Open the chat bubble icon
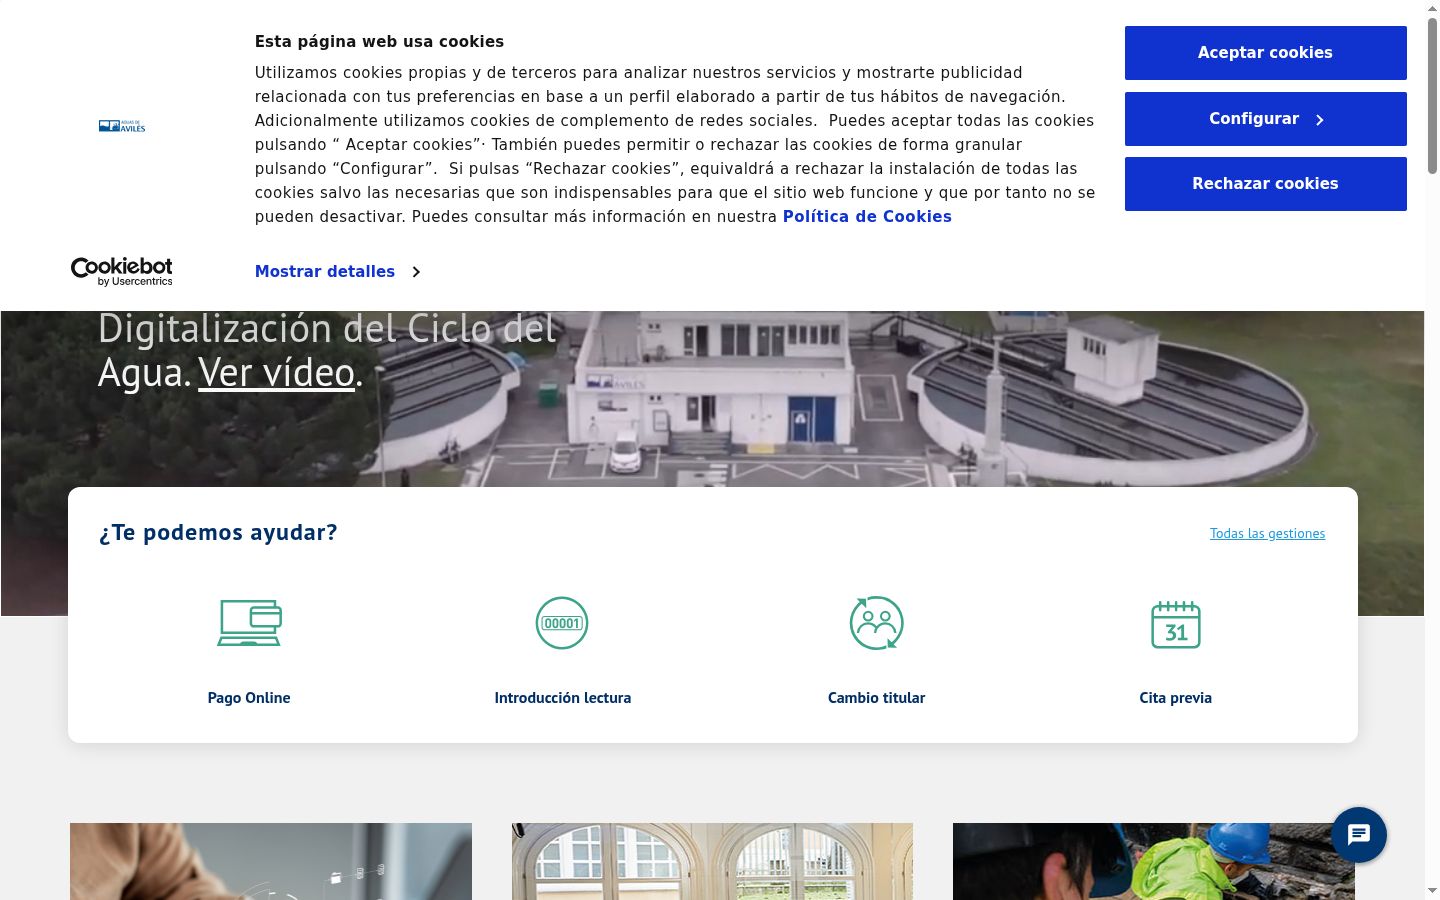This screenshot has width=1440, height=900. pyautogui.click(x=1359, y=835)
